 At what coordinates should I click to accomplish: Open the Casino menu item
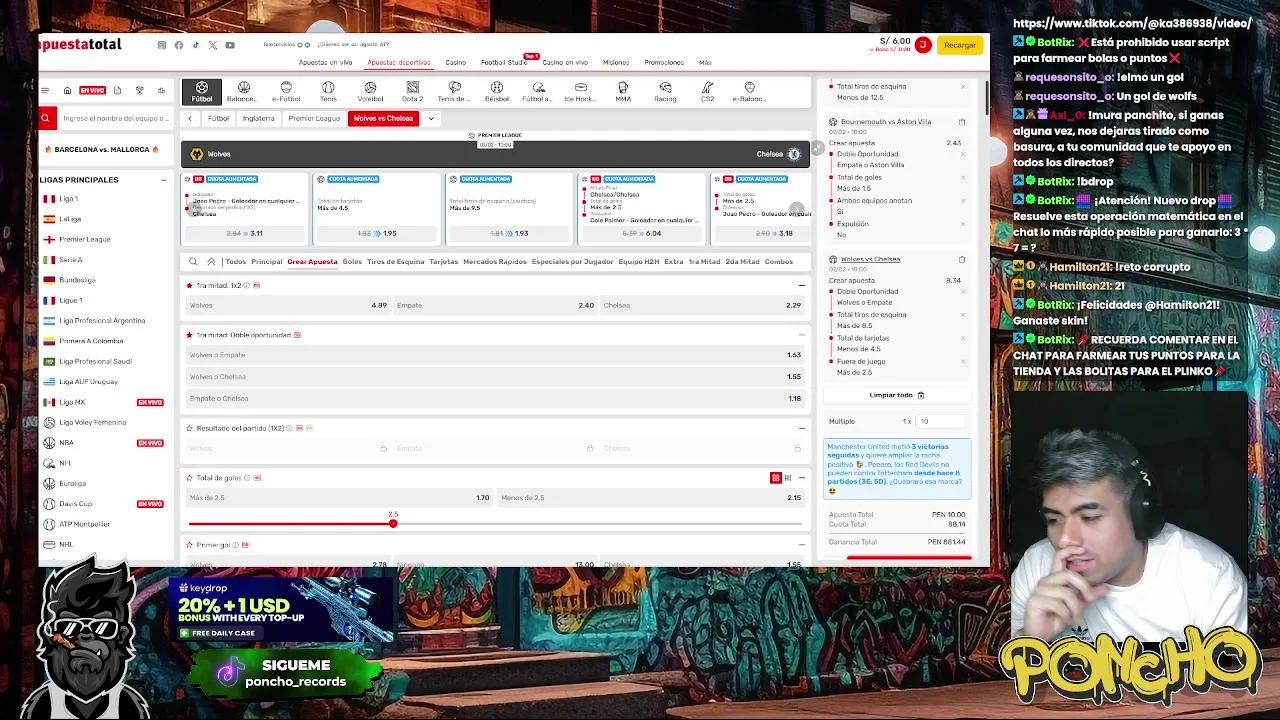point(455,62)
